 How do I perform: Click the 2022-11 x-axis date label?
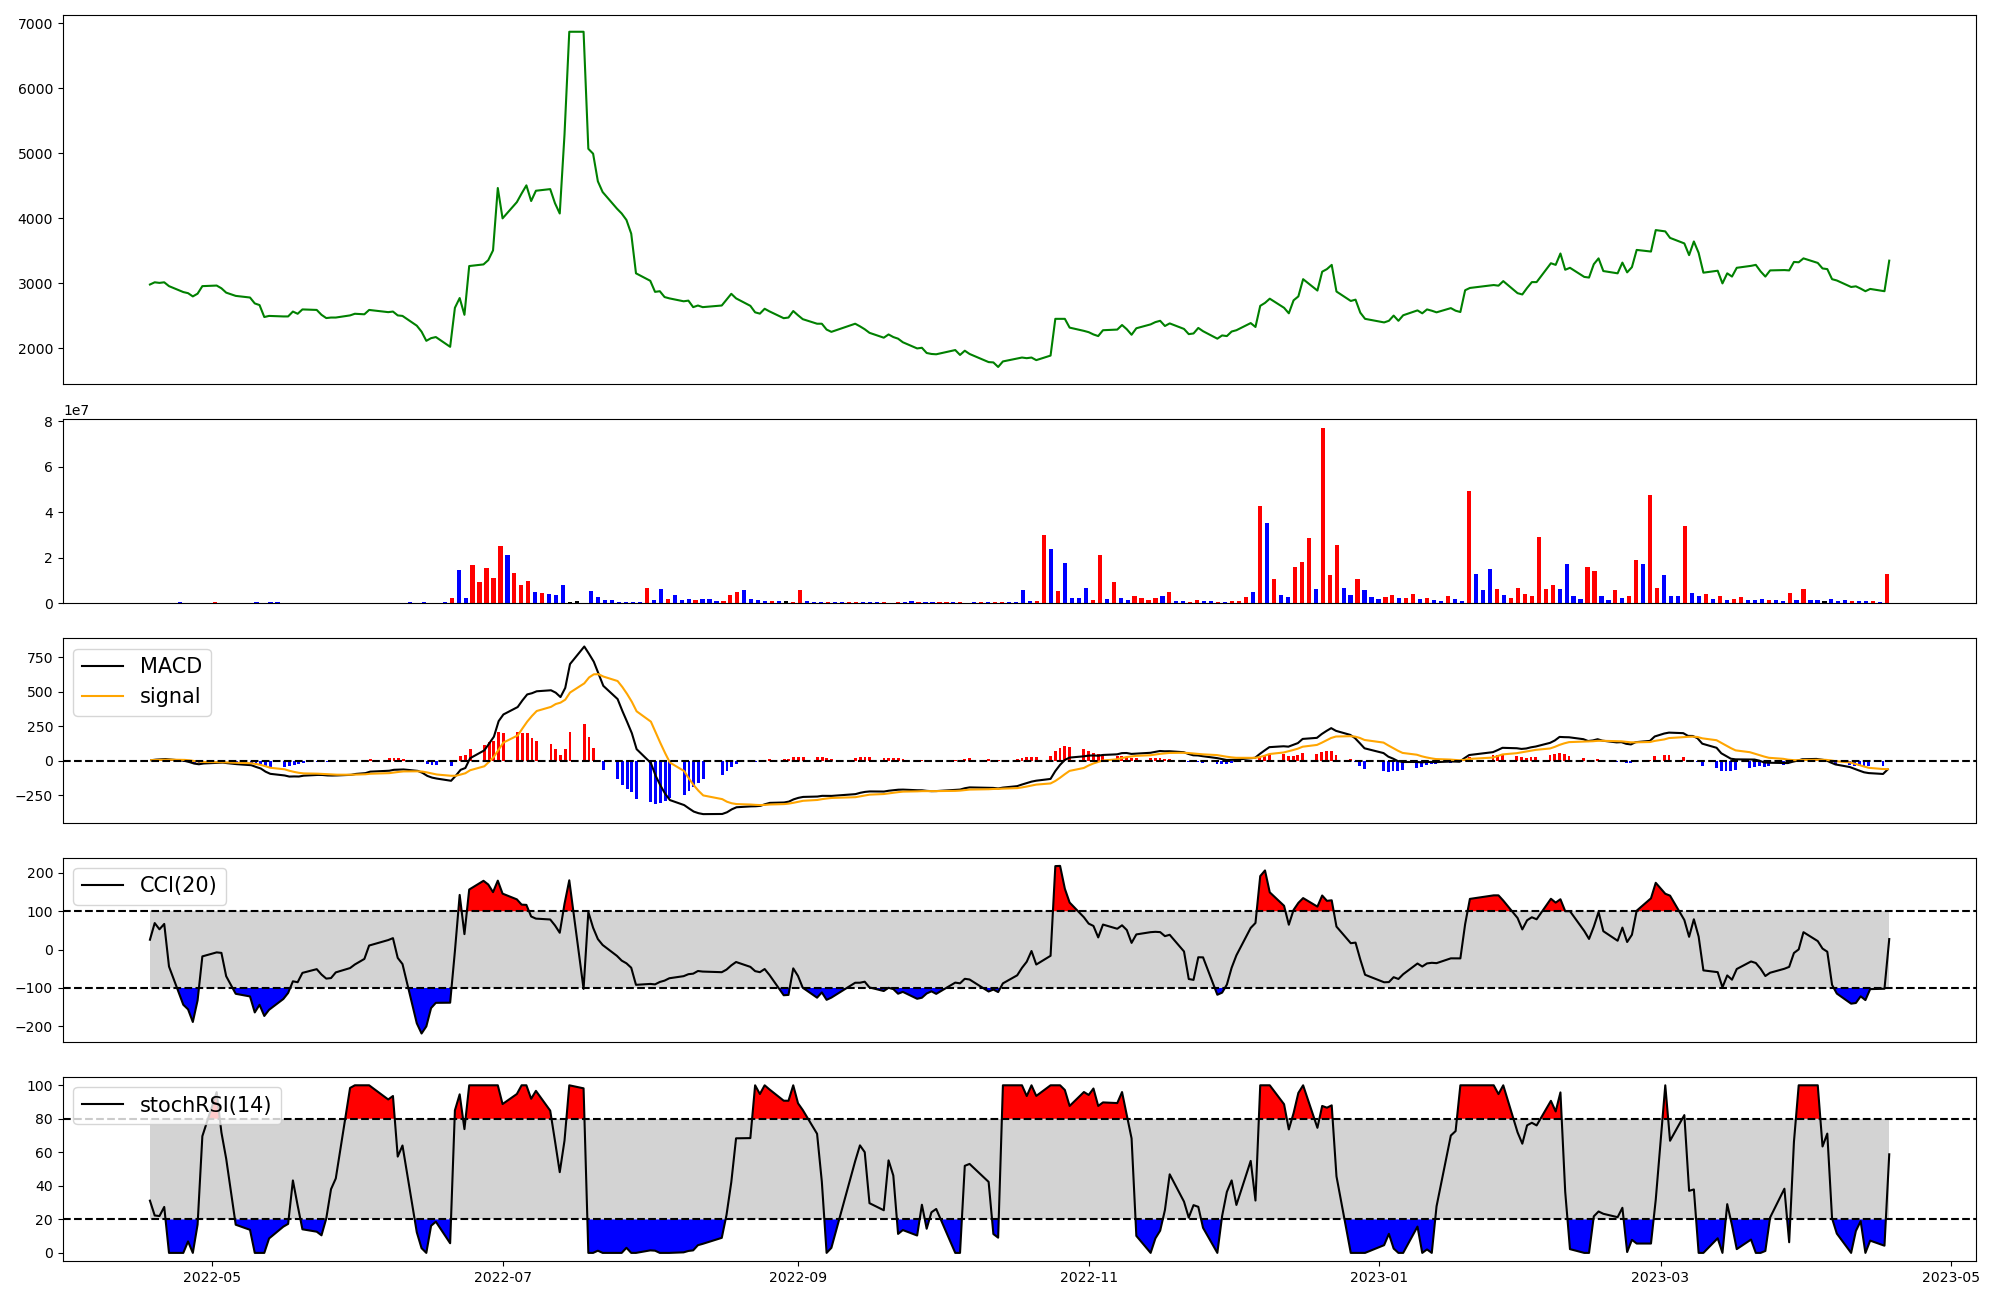click(1089, 1277)
